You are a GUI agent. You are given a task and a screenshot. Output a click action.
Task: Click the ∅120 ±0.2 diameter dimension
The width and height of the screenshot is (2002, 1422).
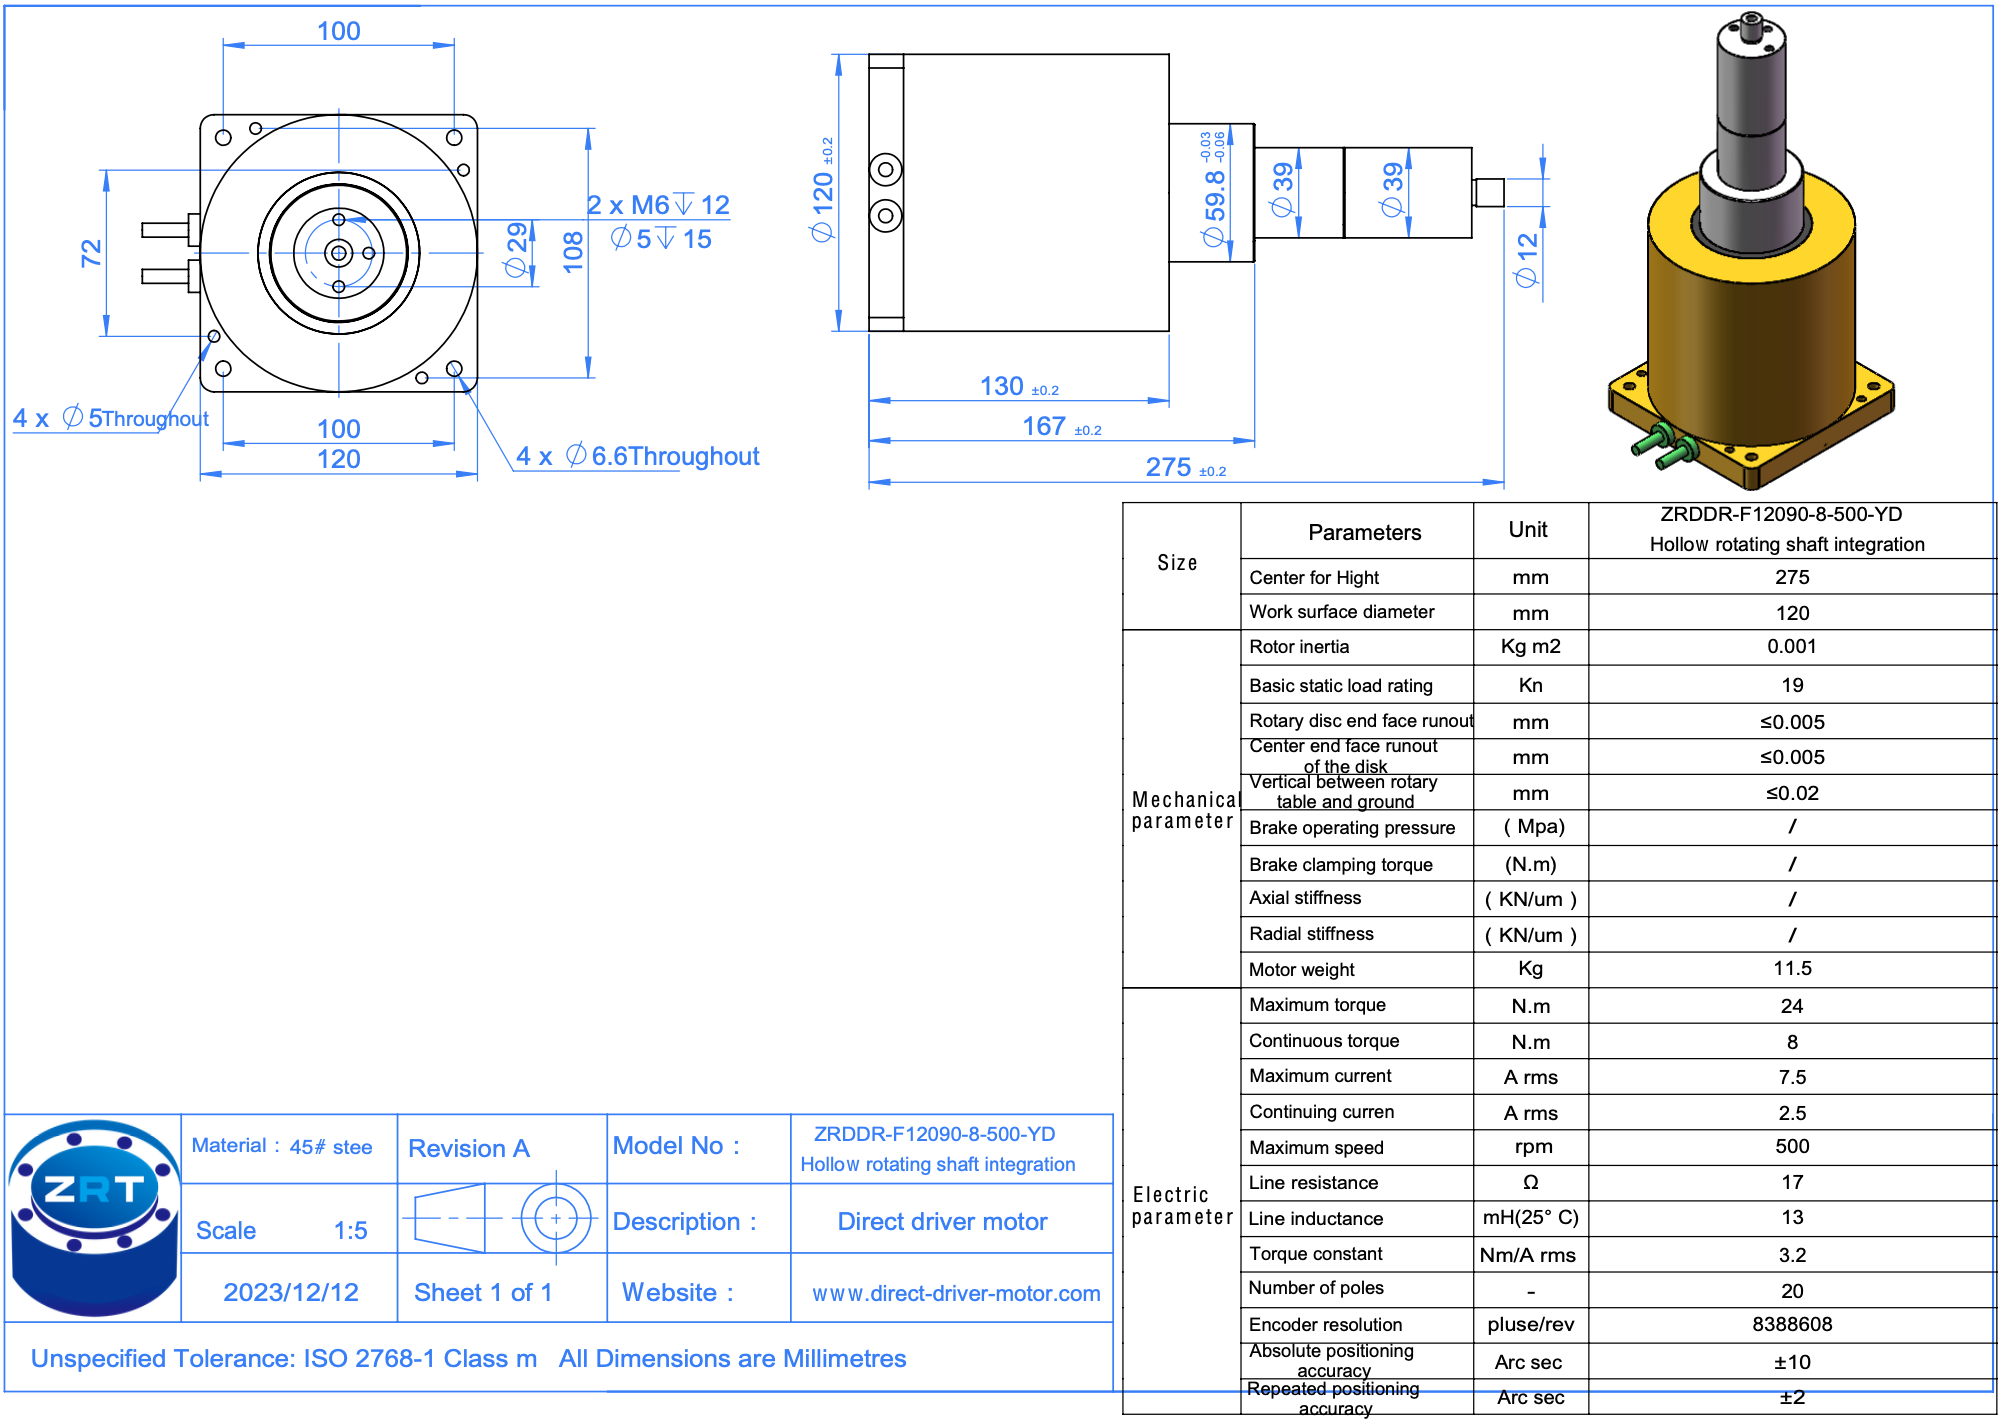coord(823,190)
